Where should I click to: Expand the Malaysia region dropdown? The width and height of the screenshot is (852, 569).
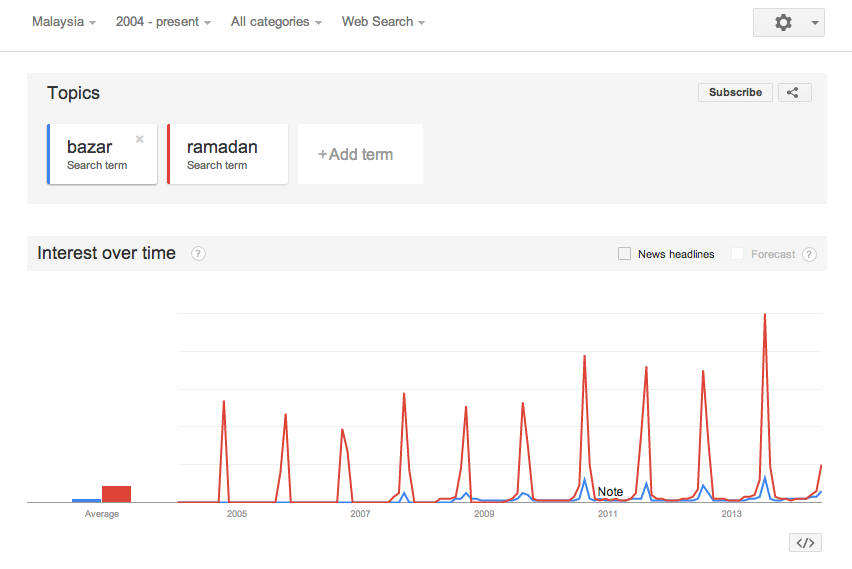[x=64, y=22]
